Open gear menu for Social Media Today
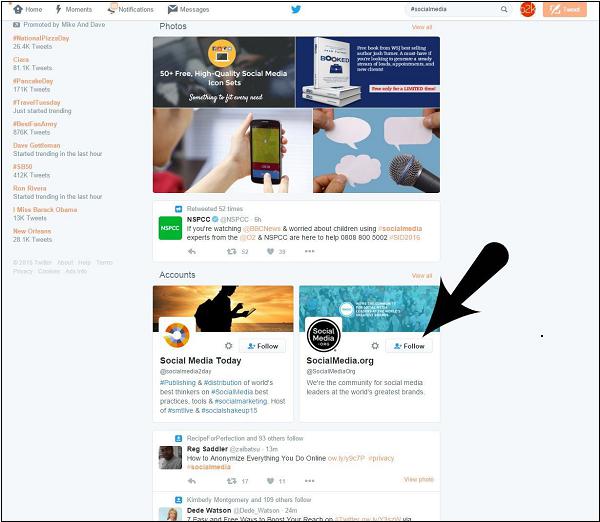This screenshot has height=522, width=600. tap(228, 346)
